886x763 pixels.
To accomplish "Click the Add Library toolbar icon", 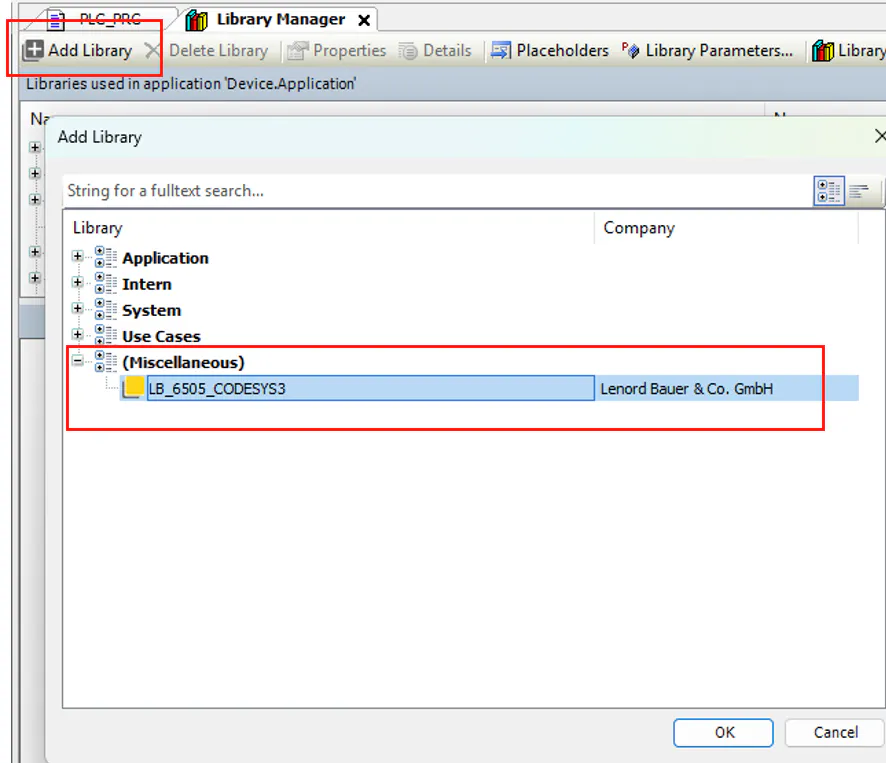I will pos(34,50).
